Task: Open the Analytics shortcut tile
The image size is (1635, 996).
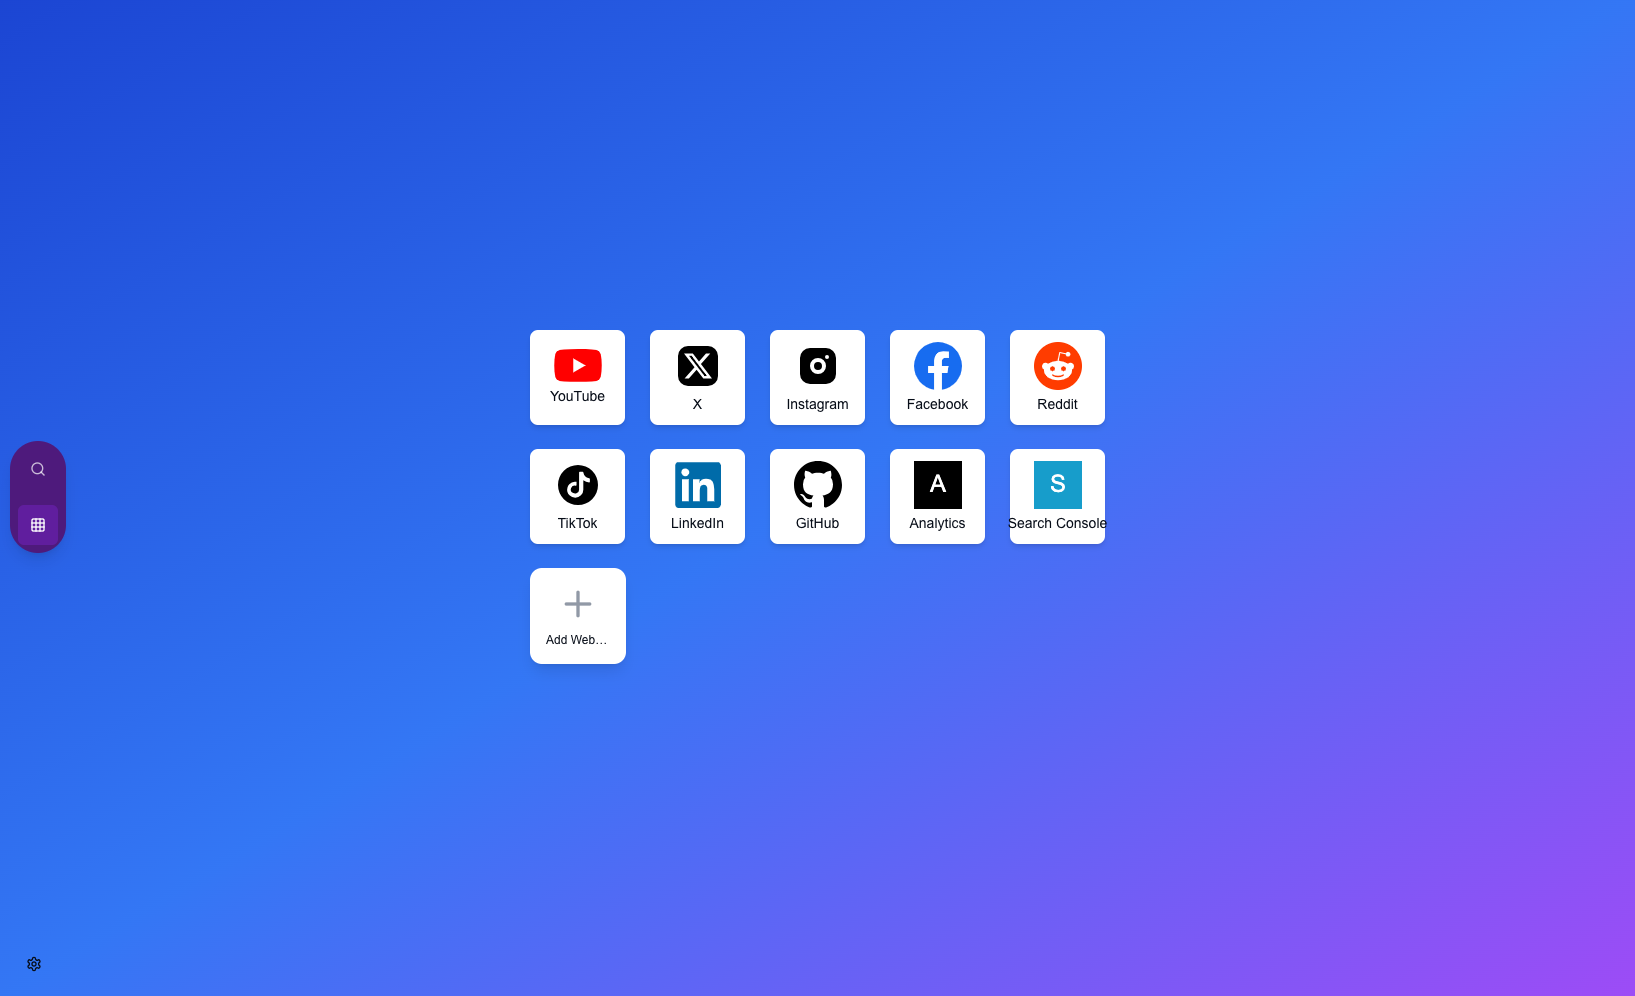Action: pyautogui.click(x=937, y=496)
